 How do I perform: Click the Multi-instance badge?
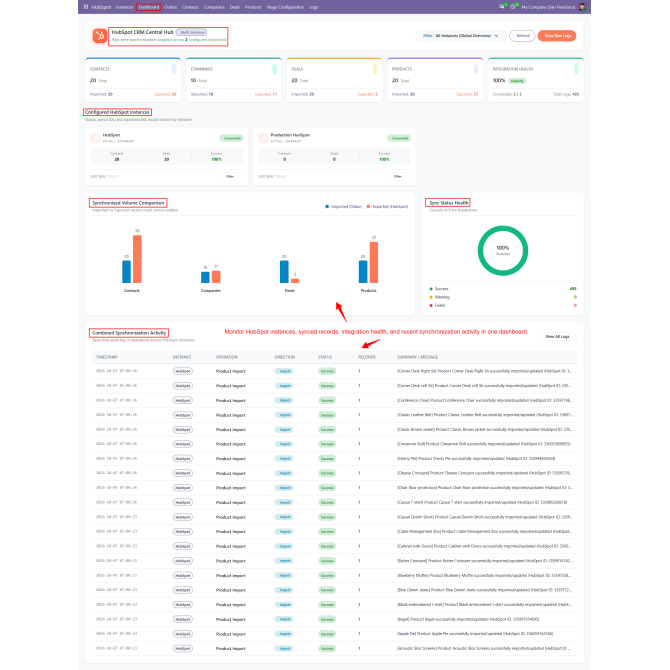[192, 32]
